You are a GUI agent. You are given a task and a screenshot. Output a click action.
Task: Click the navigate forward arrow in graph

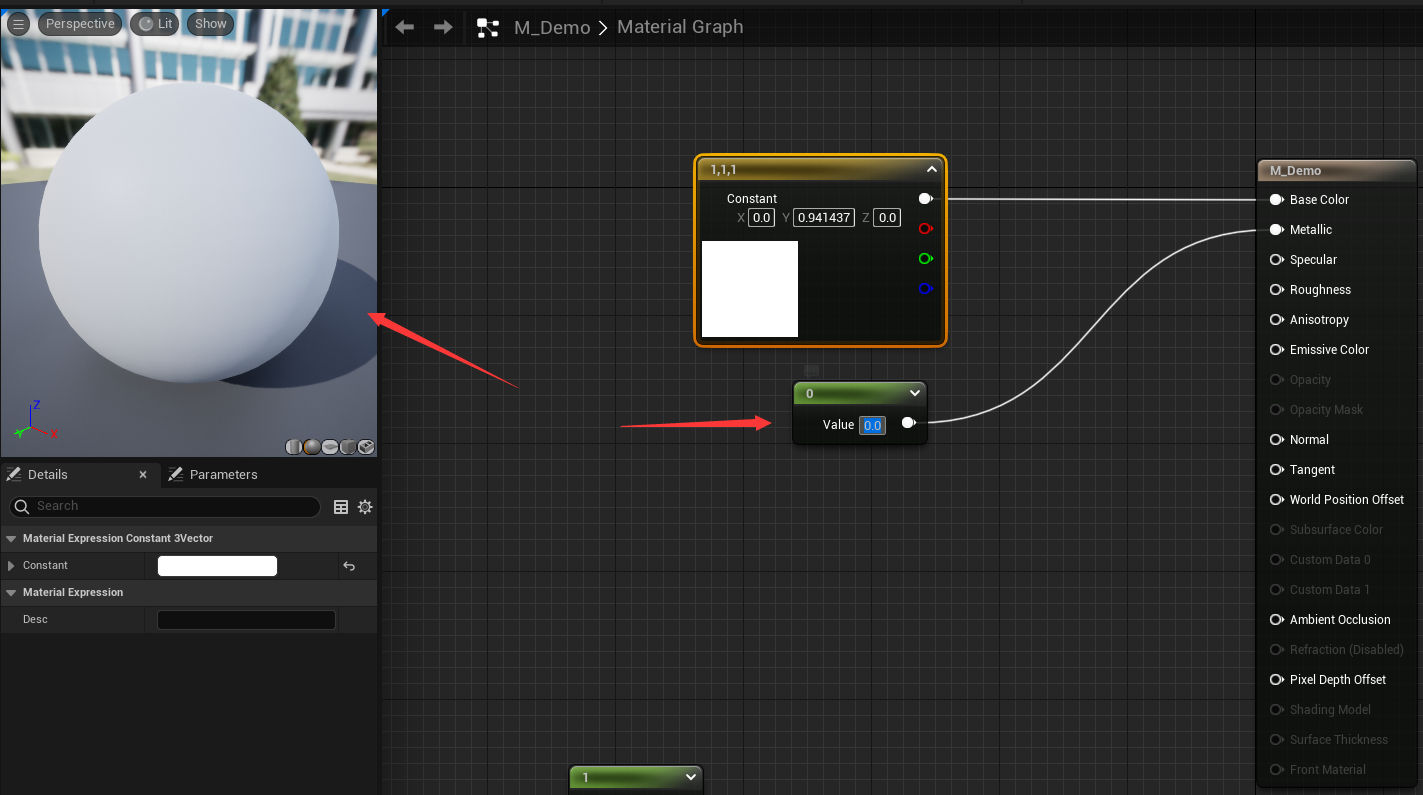(x=443, y=27)
